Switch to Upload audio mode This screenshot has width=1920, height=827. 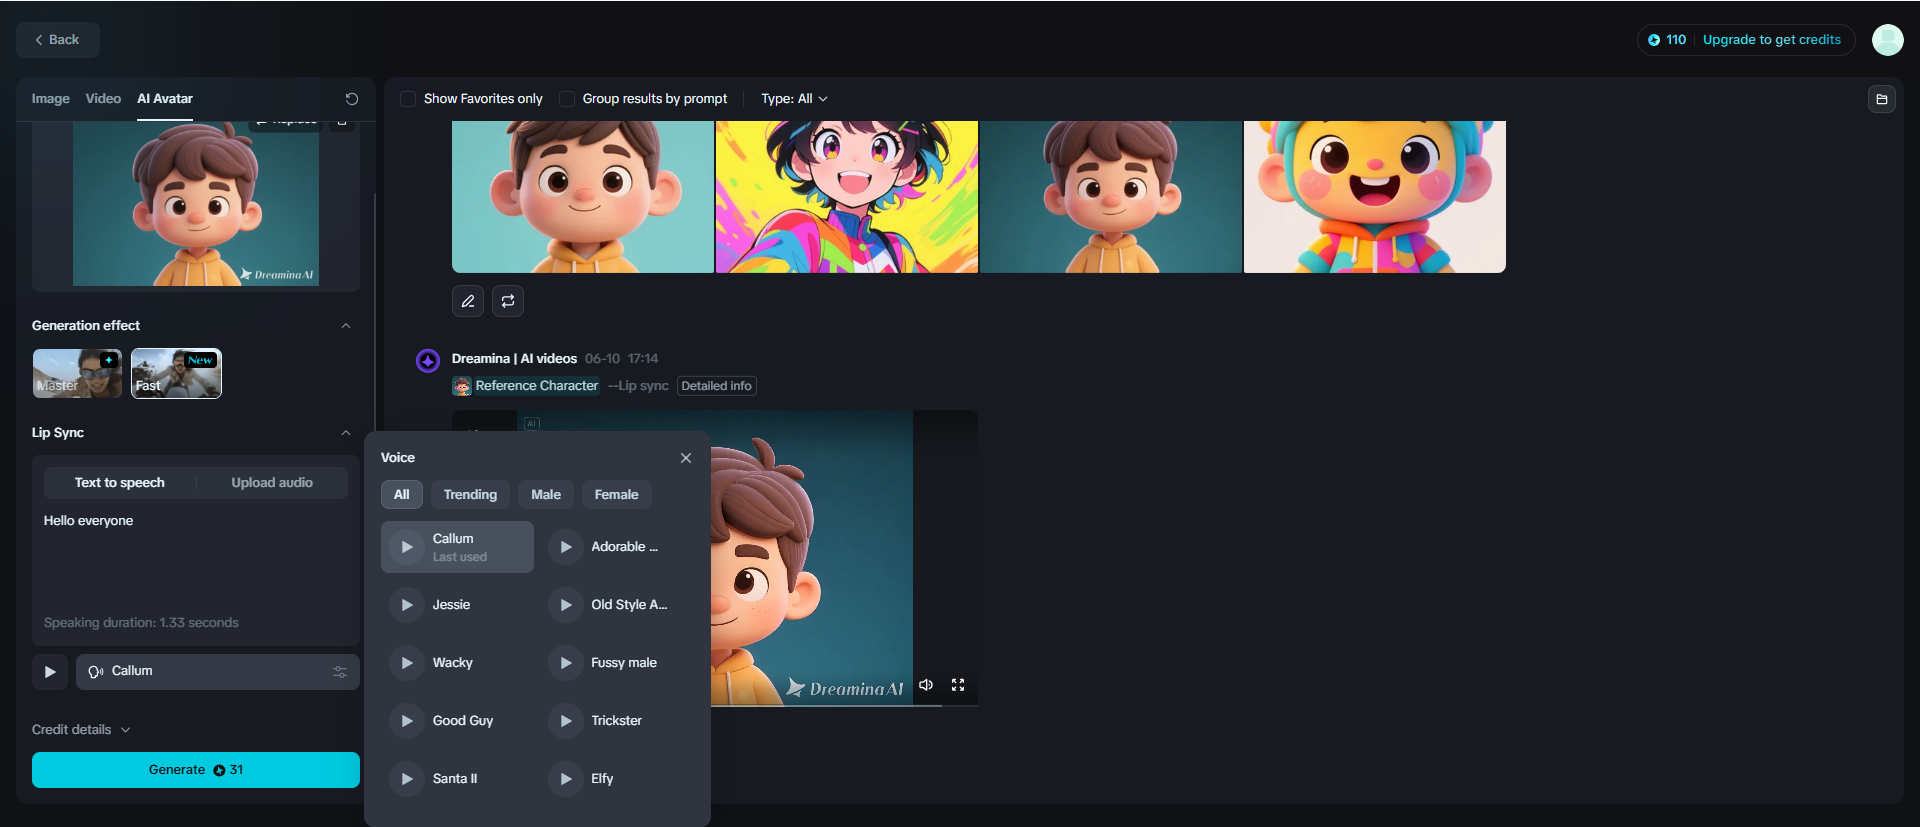[x=272, y=483]
